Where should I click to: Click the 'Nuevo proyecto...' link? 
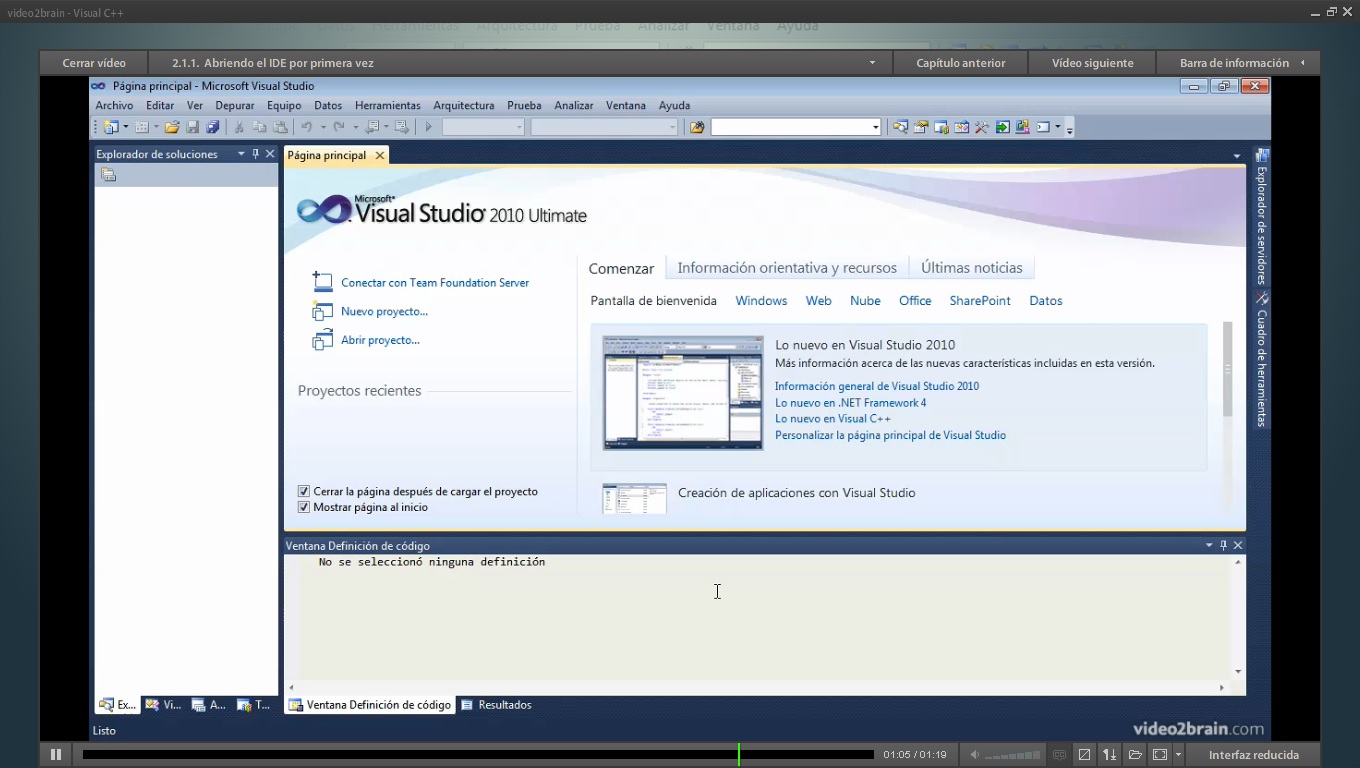pyautogui.click(x=384, y=312)
